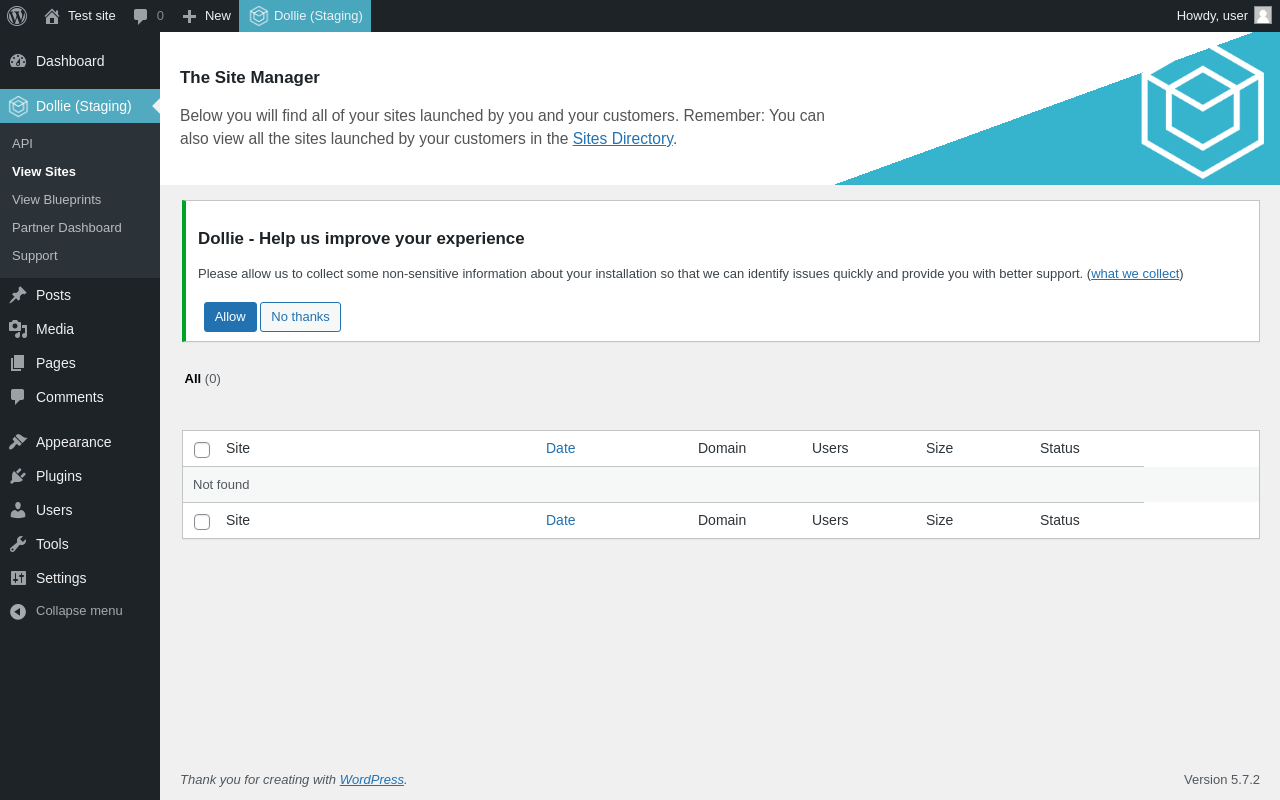Open the comments bubble icon in admin bar
This screenshot has width=1280, height=800.
(141, 16)
